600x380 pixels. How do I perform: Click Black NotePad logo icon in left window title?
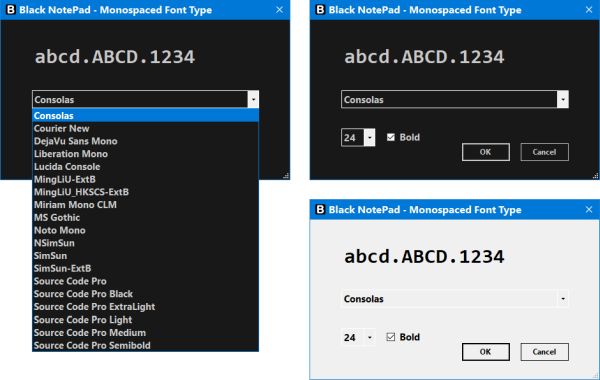pyautogui.click(x=11, y=10)
